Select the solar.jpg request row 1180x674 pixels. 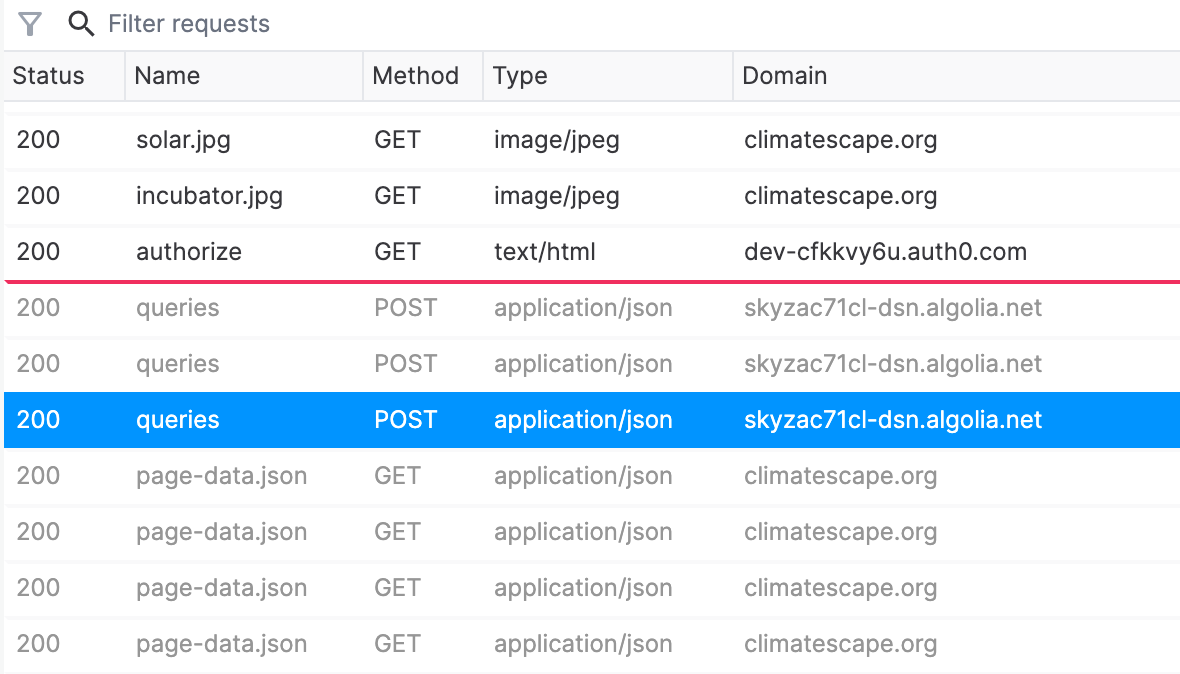[x=592, y=141]
